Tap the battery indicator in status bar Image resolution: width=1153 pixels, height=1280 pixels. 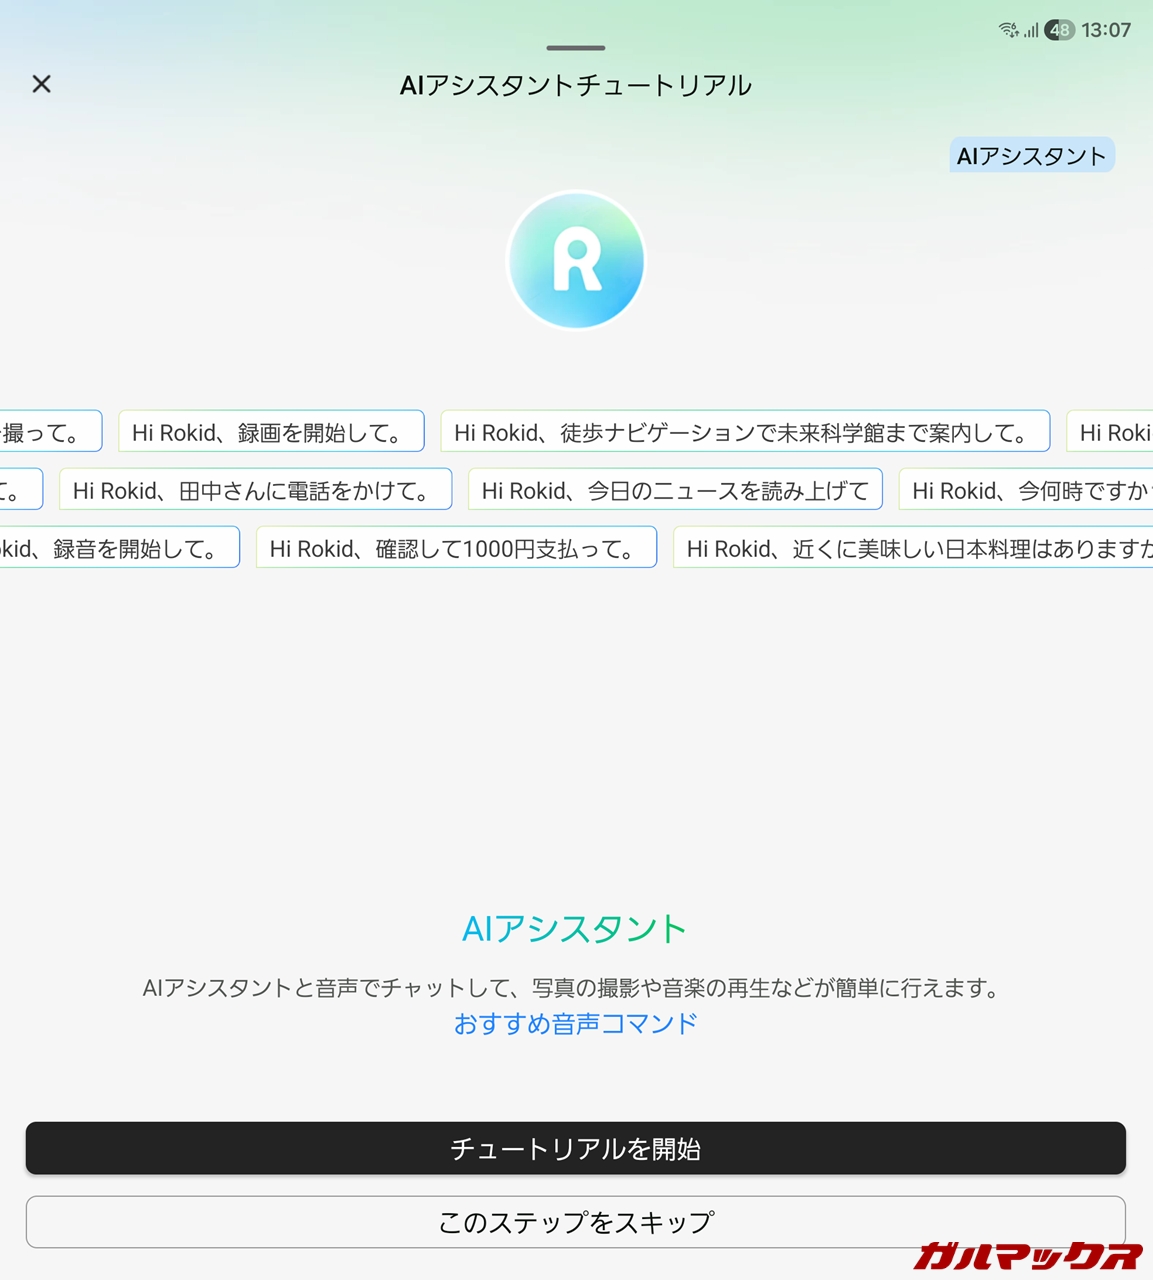pyautogui.click(x=1059, y=30)
